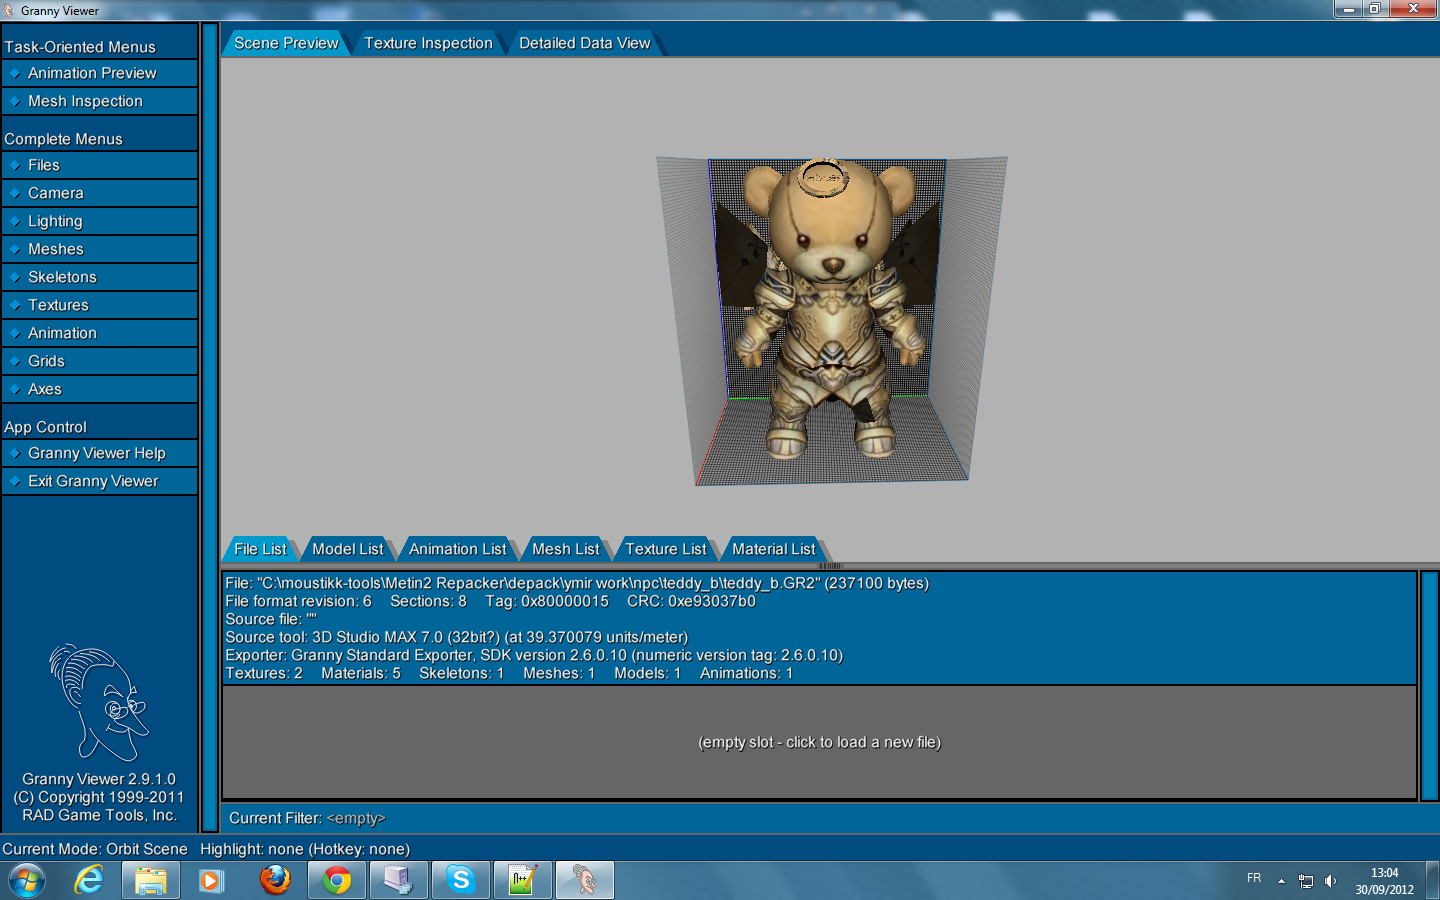This screenshot has height=900, width=1440.
Task: Click the teddy_b.GR2 file path line
Action: point(577,583)
